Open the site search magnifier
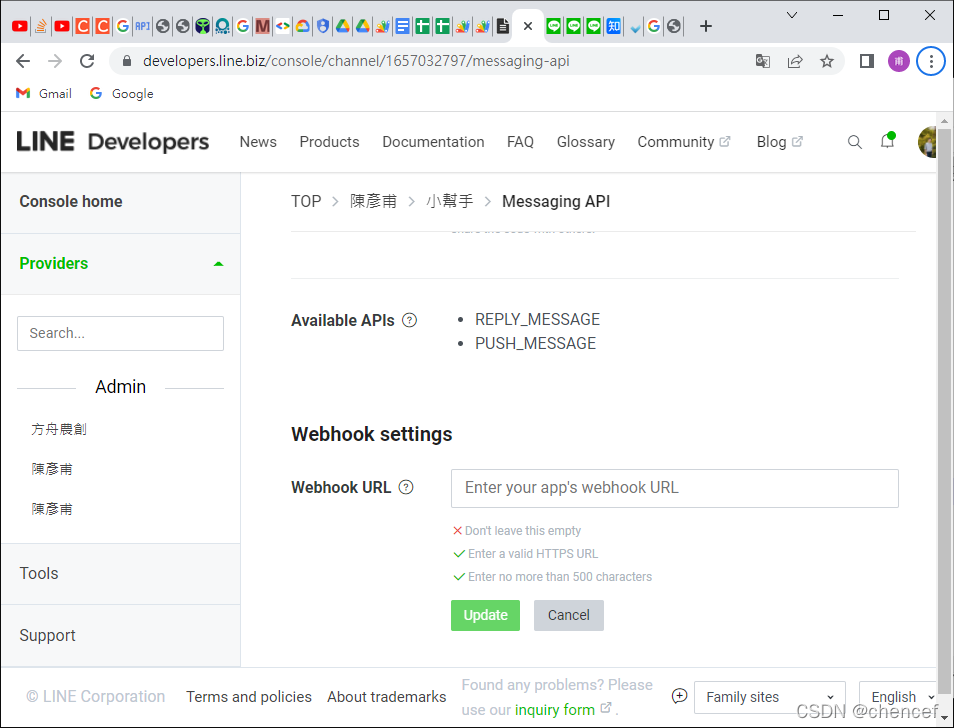The height and width of the screenshot is (728, 954). pyautogui.click(x=854, y=142)
